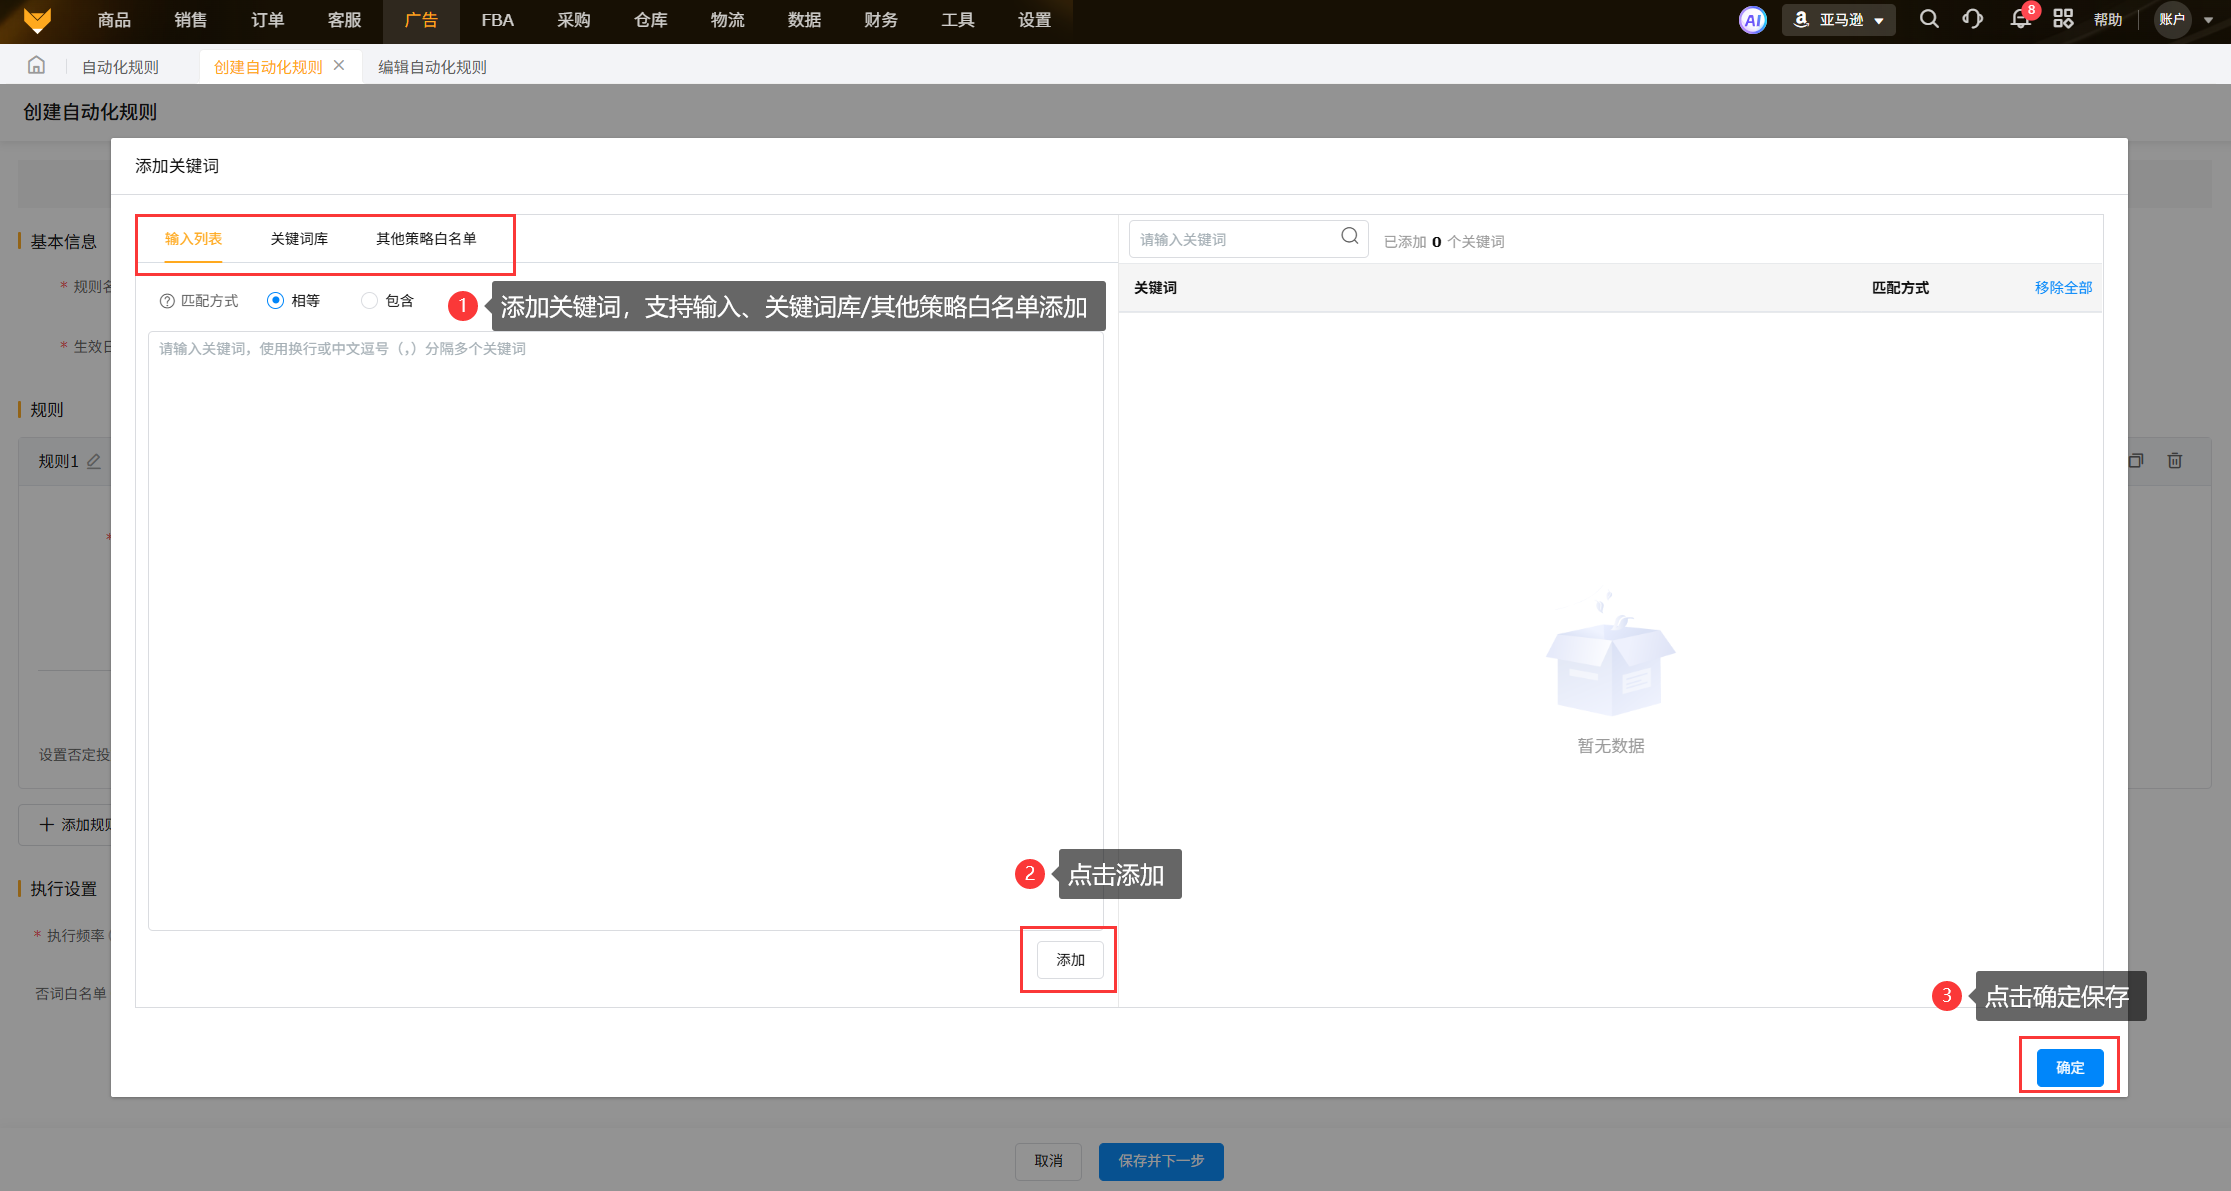Open the 广告 top menu
The image size is (2231, 1191).
(421, 20)
